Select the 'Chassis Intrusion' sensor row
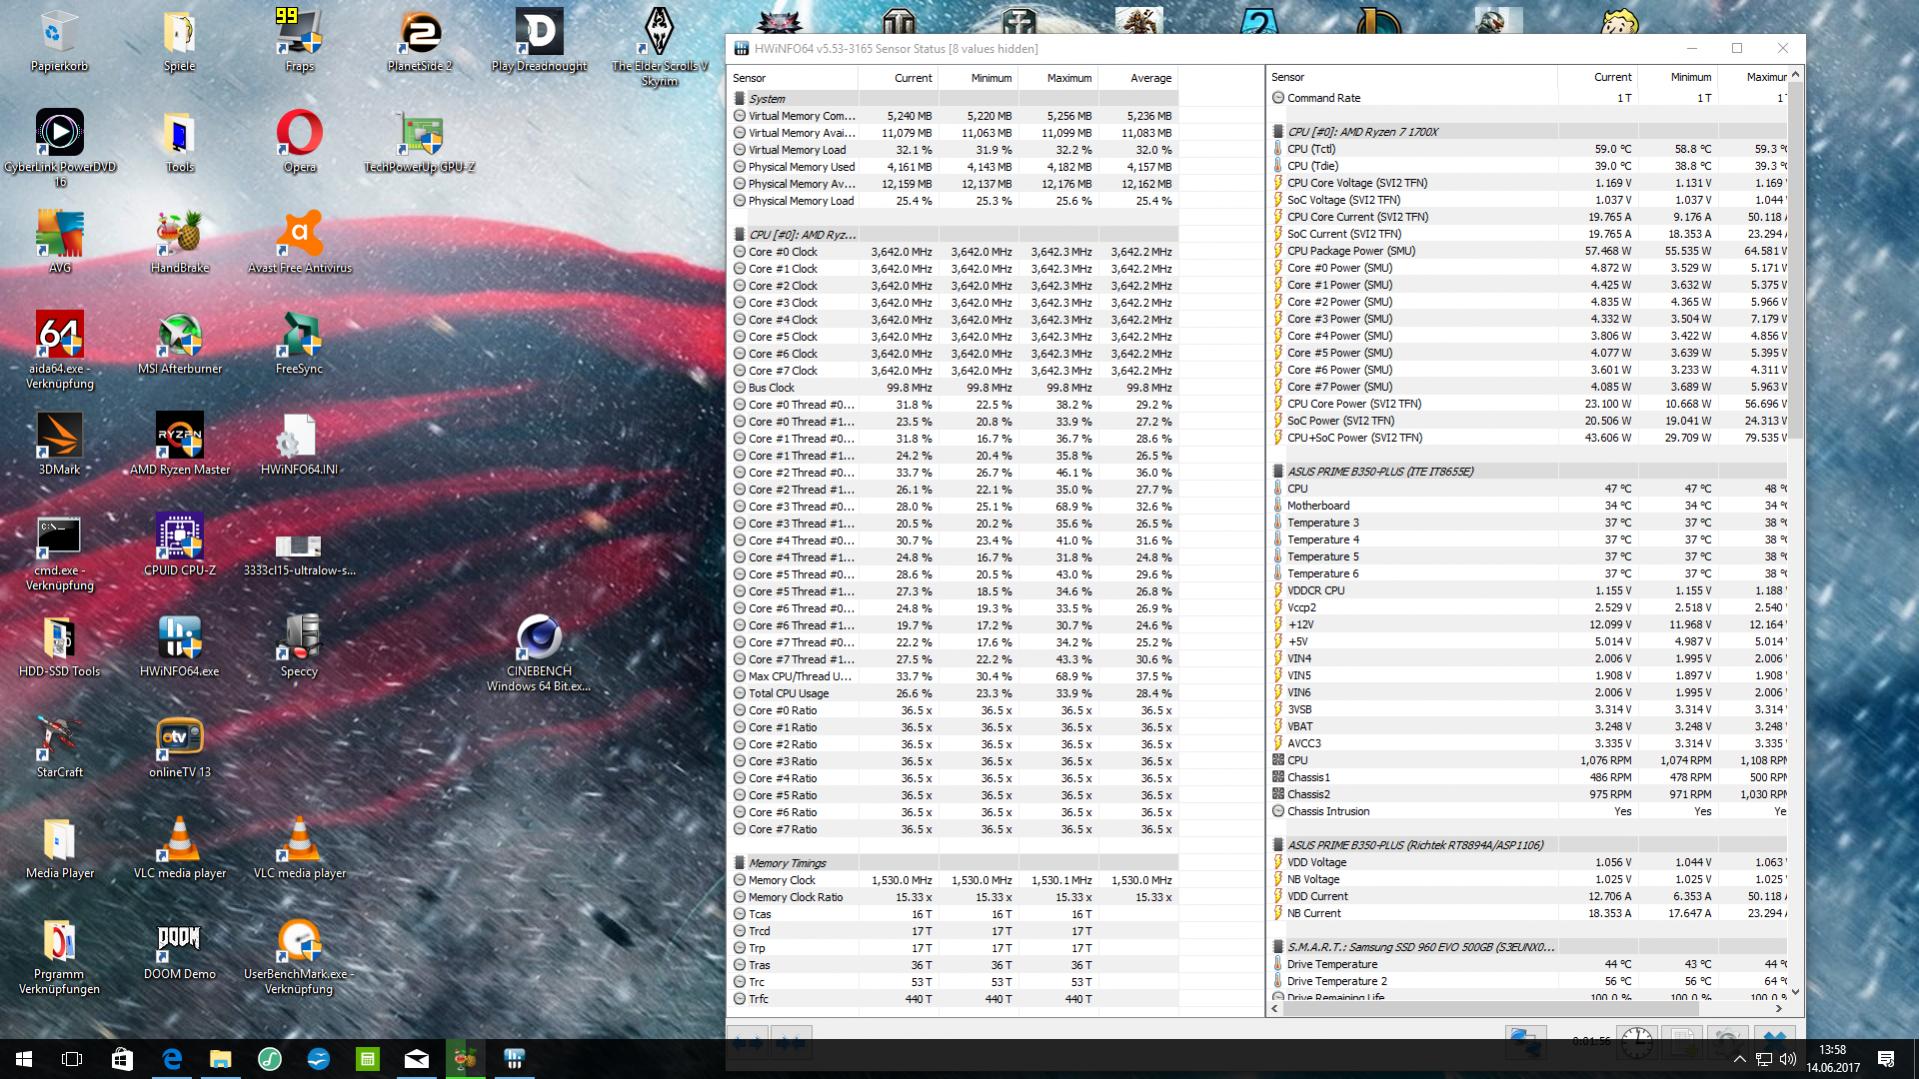Image resolution: width=1919 pixels, height=1079 pixels. pos(1527,811)
